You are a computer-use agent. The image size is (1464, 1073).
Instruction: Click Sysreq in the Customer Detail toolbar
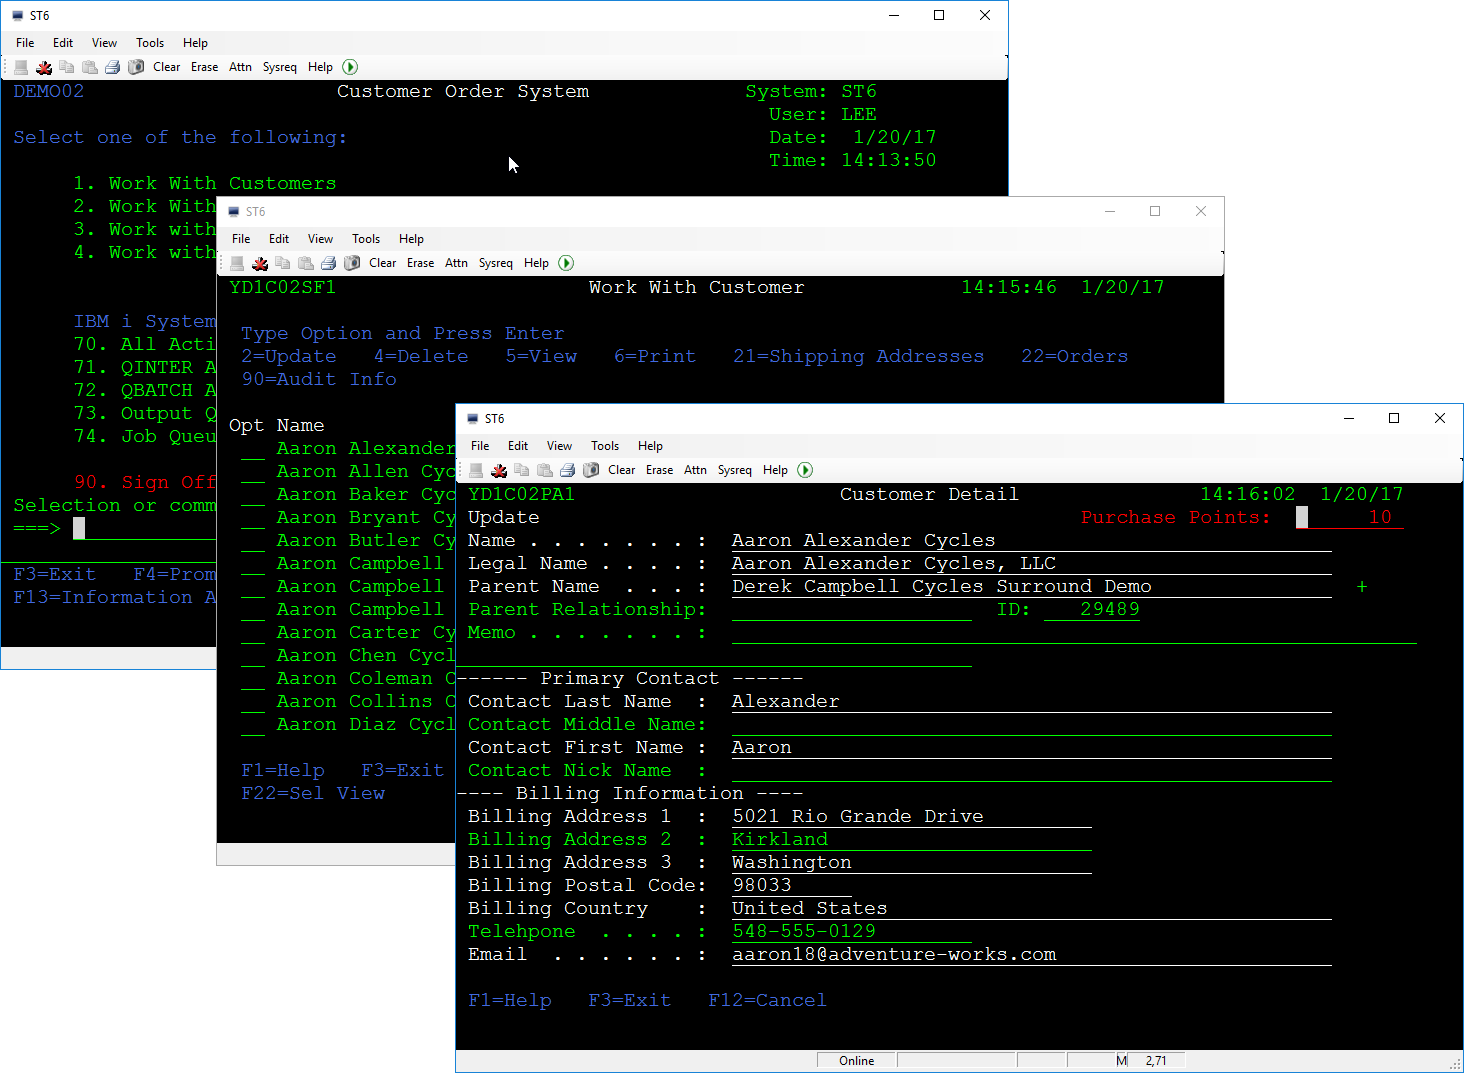tap(735, 470)
